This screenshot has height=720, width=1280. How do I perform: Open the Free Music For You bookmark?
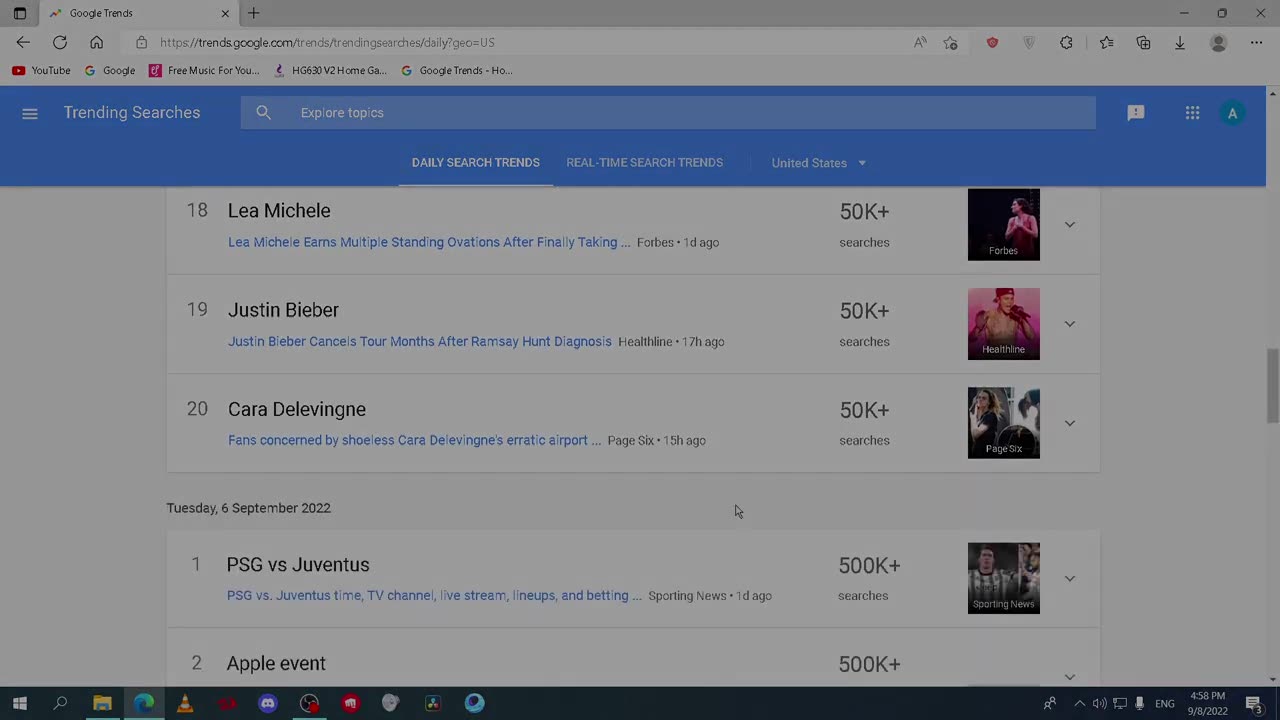point(204,70)
